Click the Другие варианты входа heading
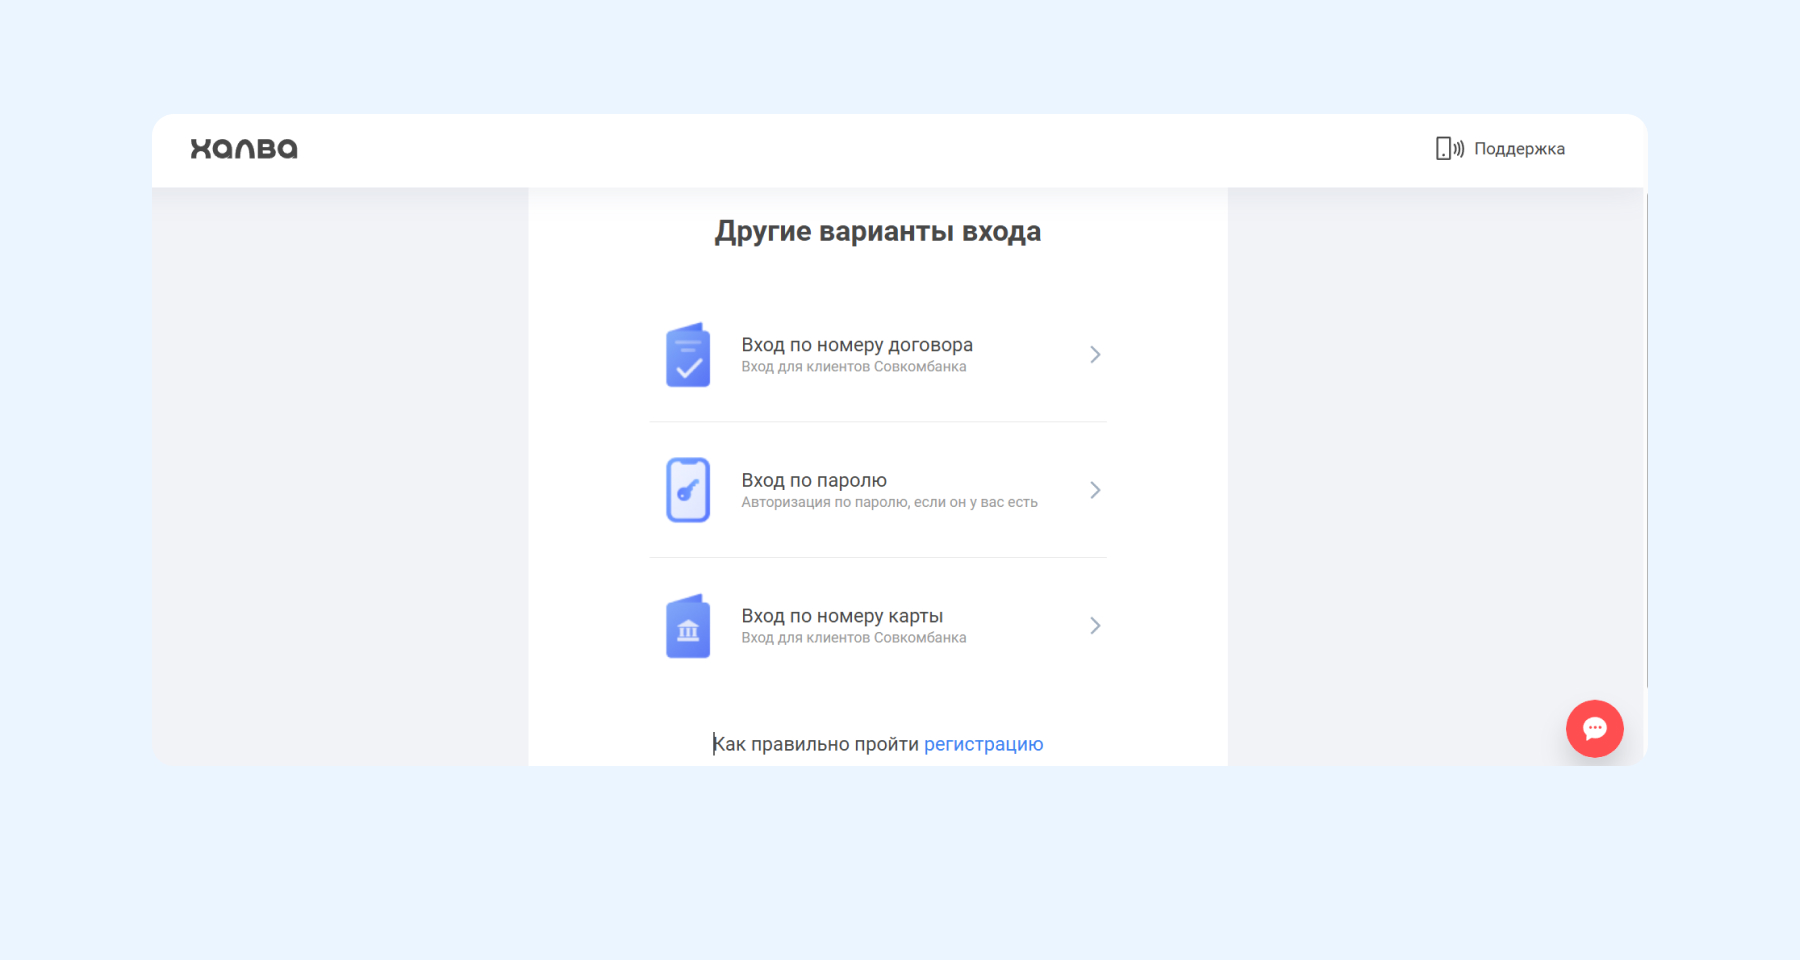Image resolution: width=1800 pixels, height=960 pixels. tap(877, 232)
